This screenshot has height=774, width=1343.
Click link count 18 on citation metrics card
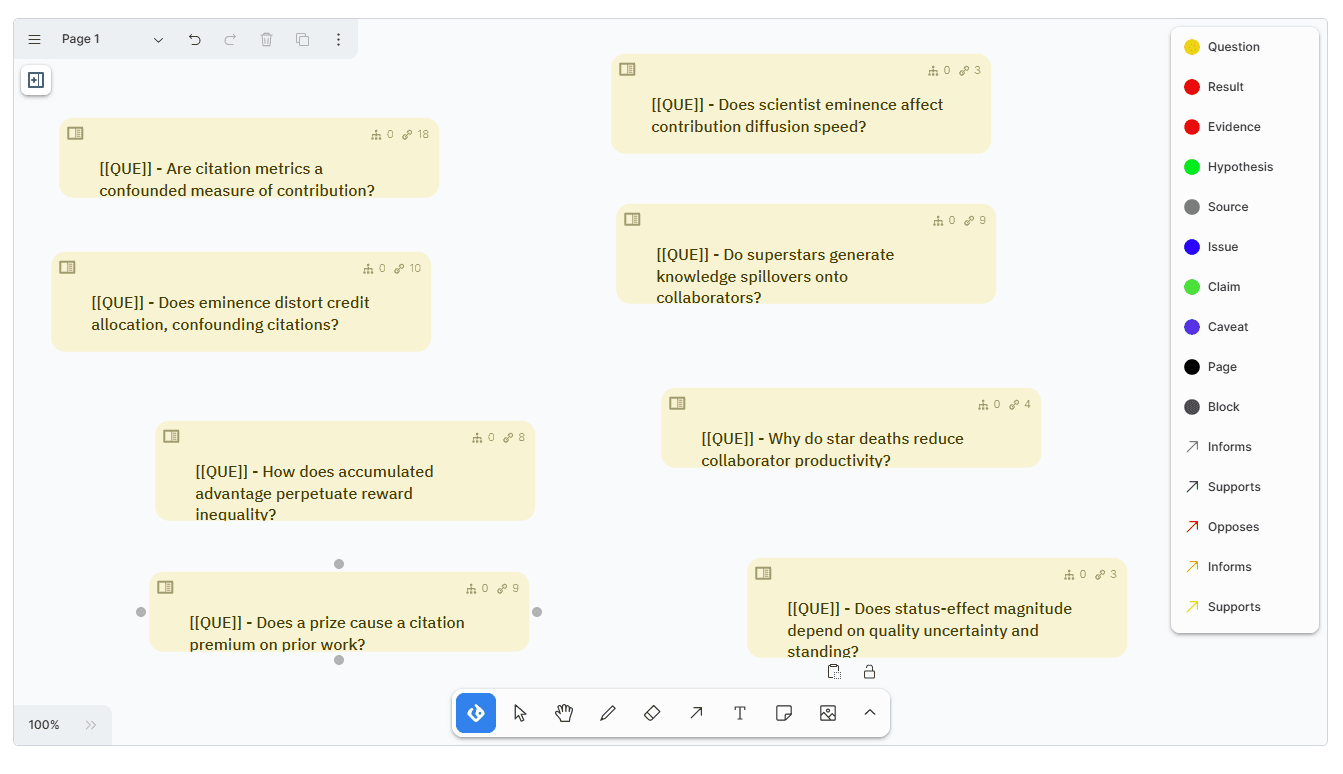pyautogui.click(x=416, y=134)
